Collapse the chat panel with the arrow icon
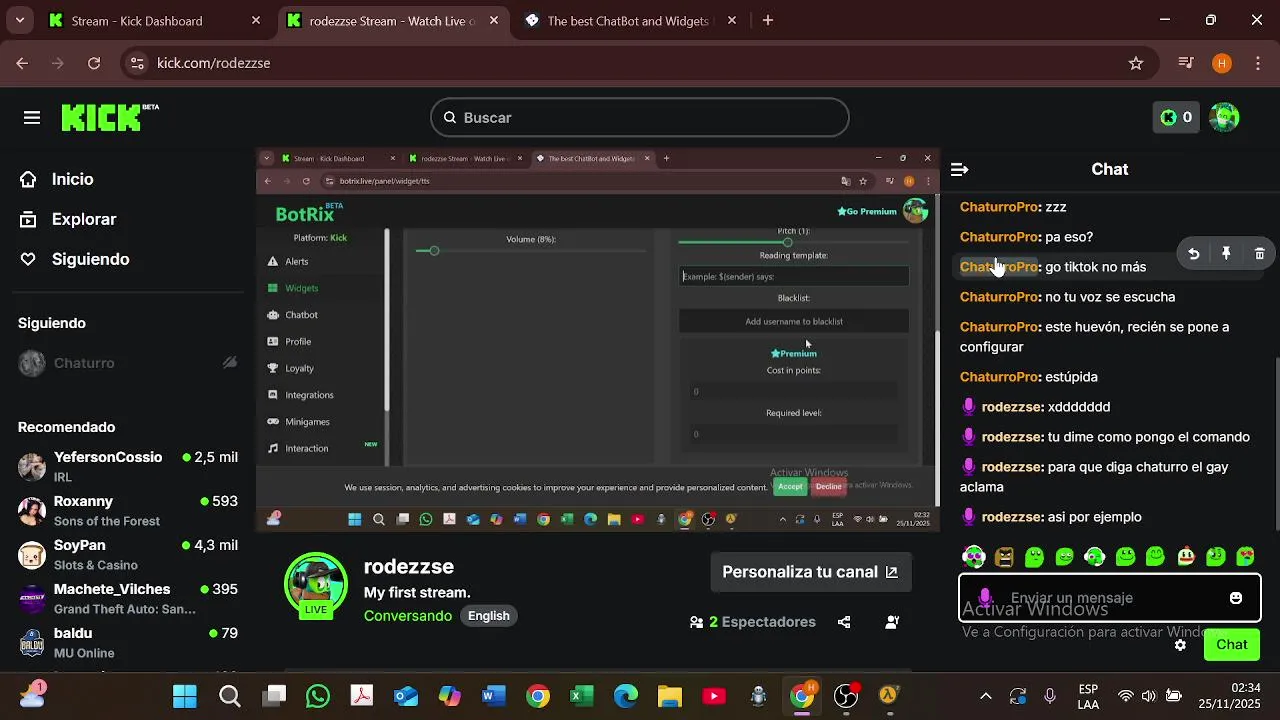This screenshot has width=1280, height=720. (x=959, y=169)
